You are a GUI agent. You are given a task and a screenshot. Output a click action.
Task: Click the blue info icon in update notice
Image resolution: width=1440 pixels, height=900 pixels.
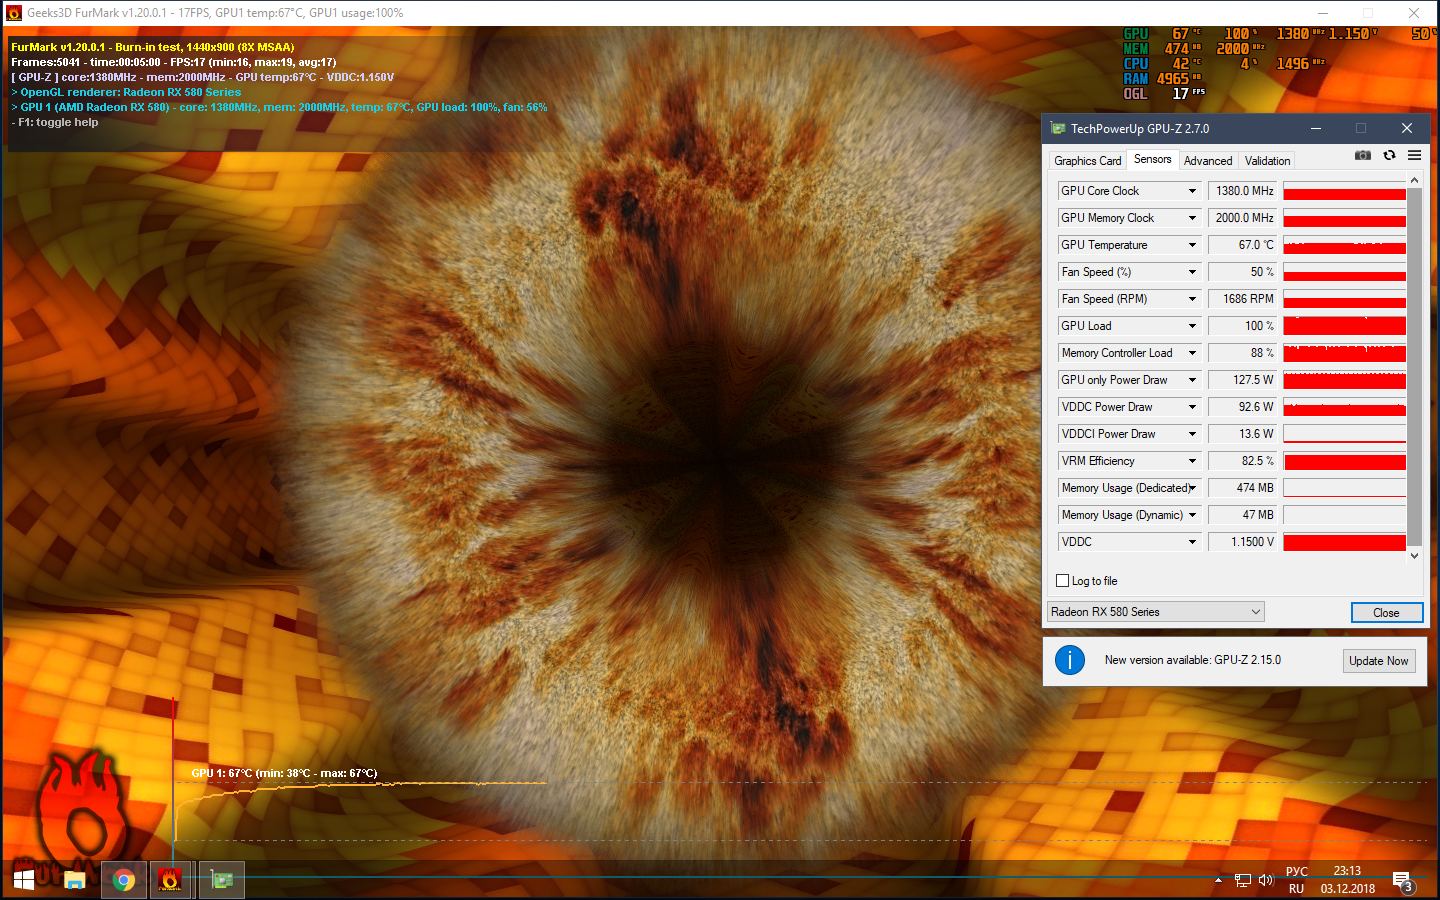pyautogui.click(x=1070, y=660)
